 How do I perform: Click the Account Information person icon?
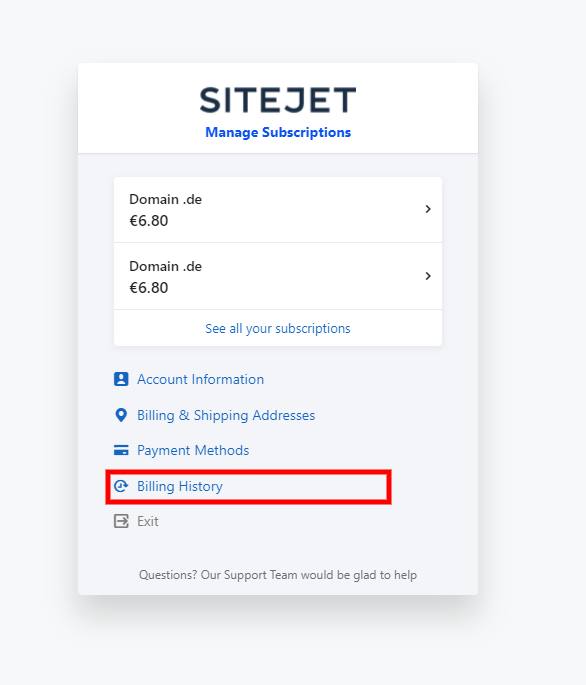(x=121, y=379)
